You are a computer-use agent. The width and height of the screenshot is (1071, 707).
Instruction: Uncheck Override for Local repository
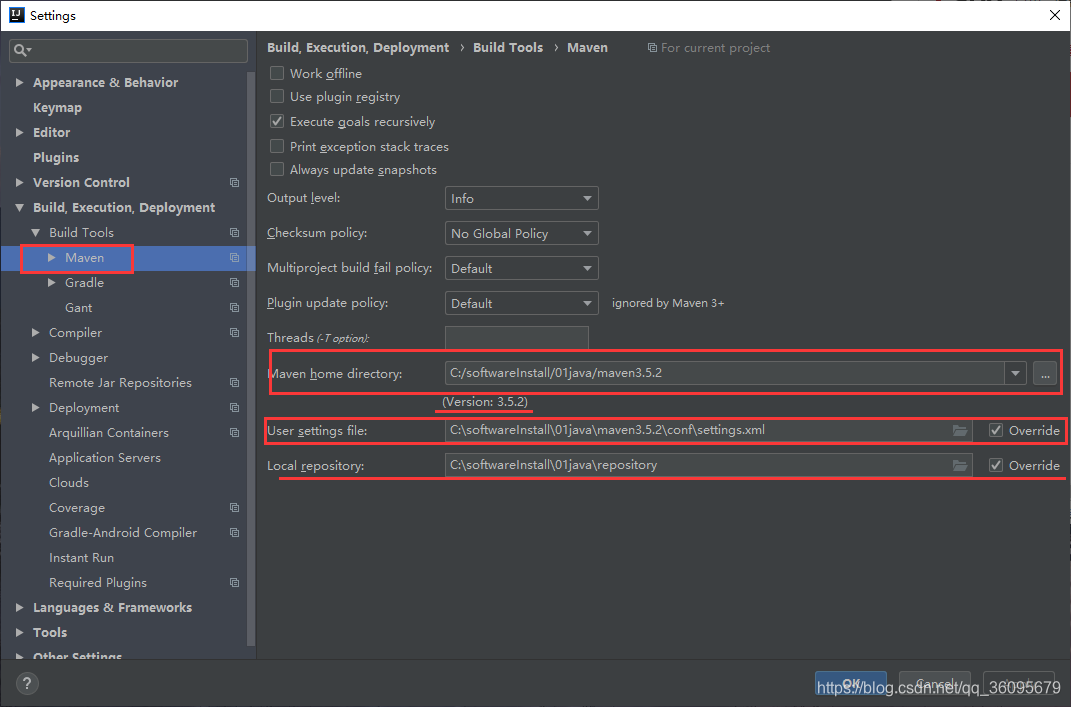pos(996,465)
